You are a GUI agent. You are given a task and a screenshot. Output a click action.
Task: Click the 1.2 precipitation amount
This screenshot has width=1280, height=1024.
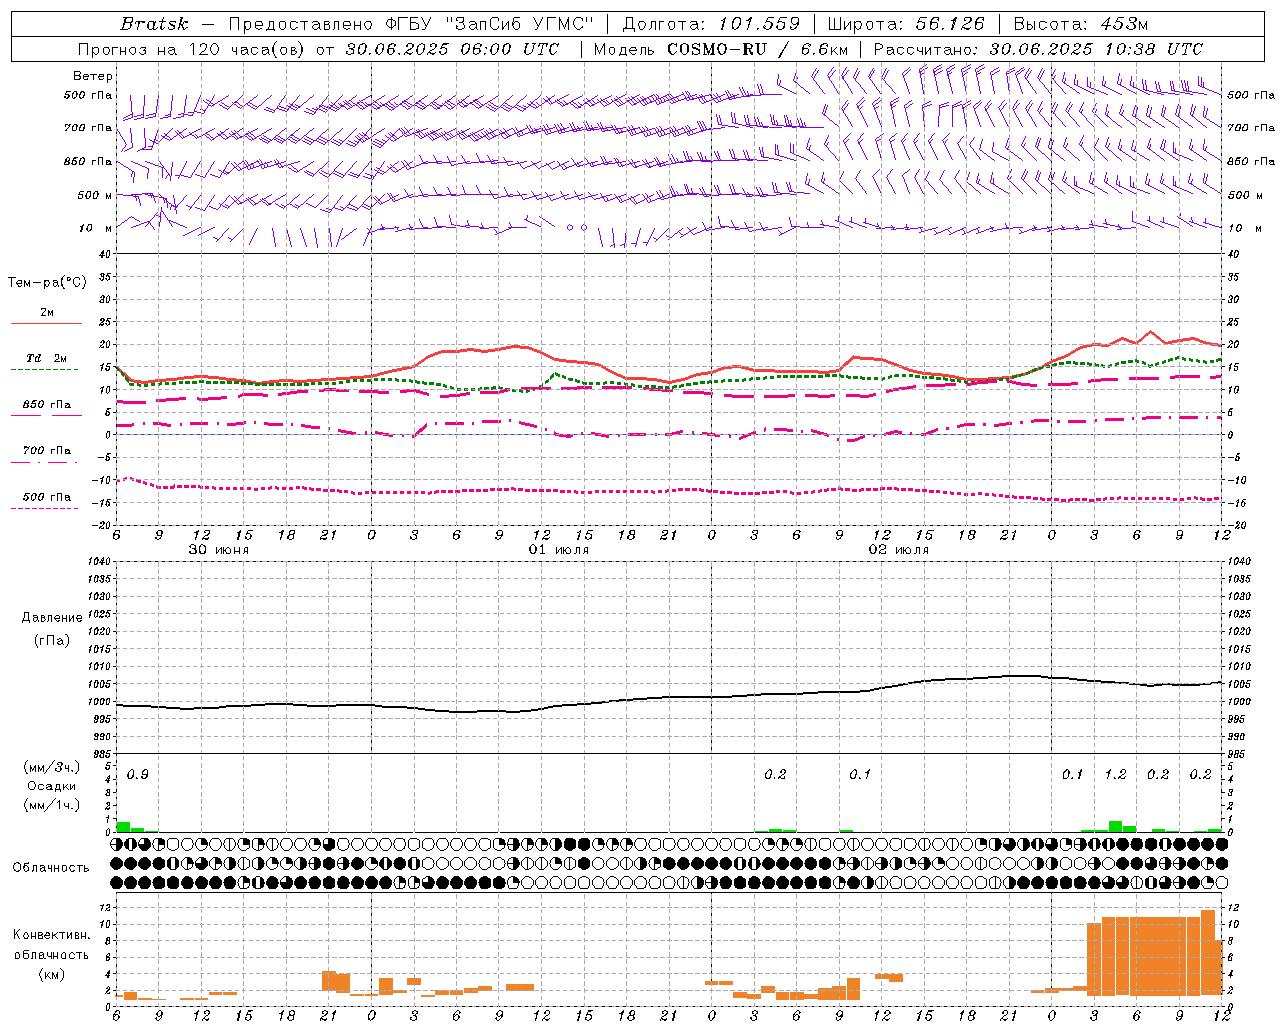click(1115, 775)
